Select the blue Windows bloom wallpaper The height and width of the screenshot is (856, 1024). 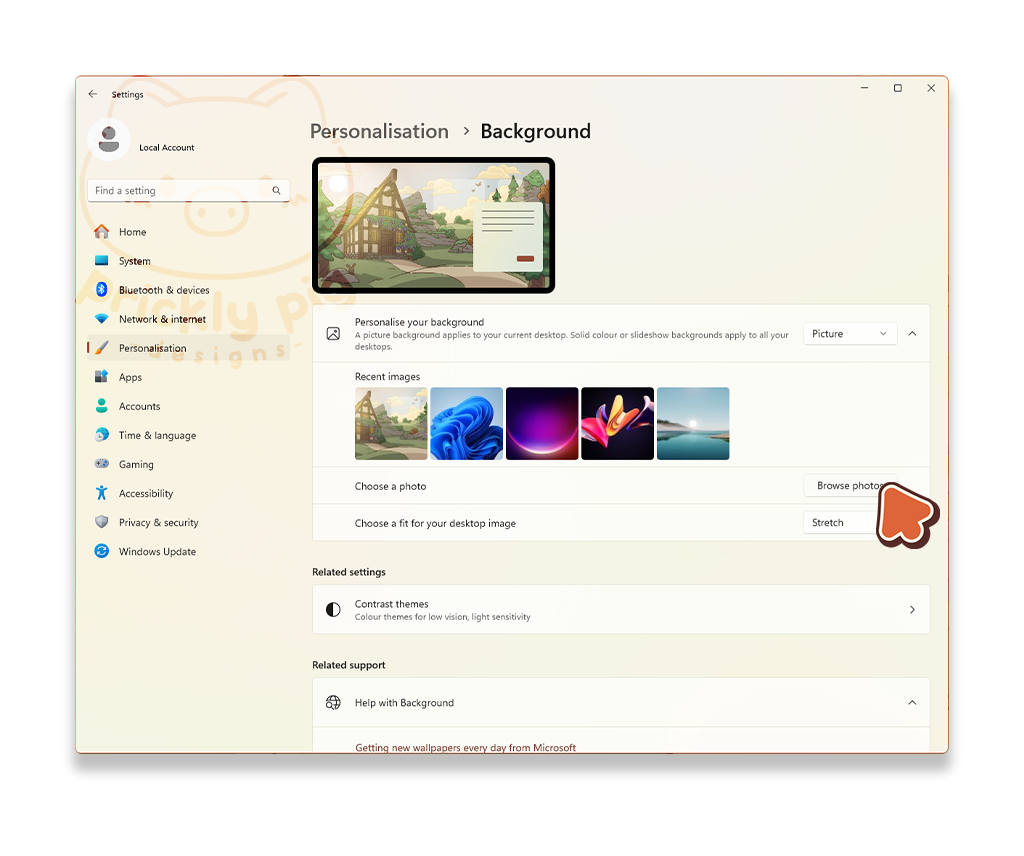466,424
